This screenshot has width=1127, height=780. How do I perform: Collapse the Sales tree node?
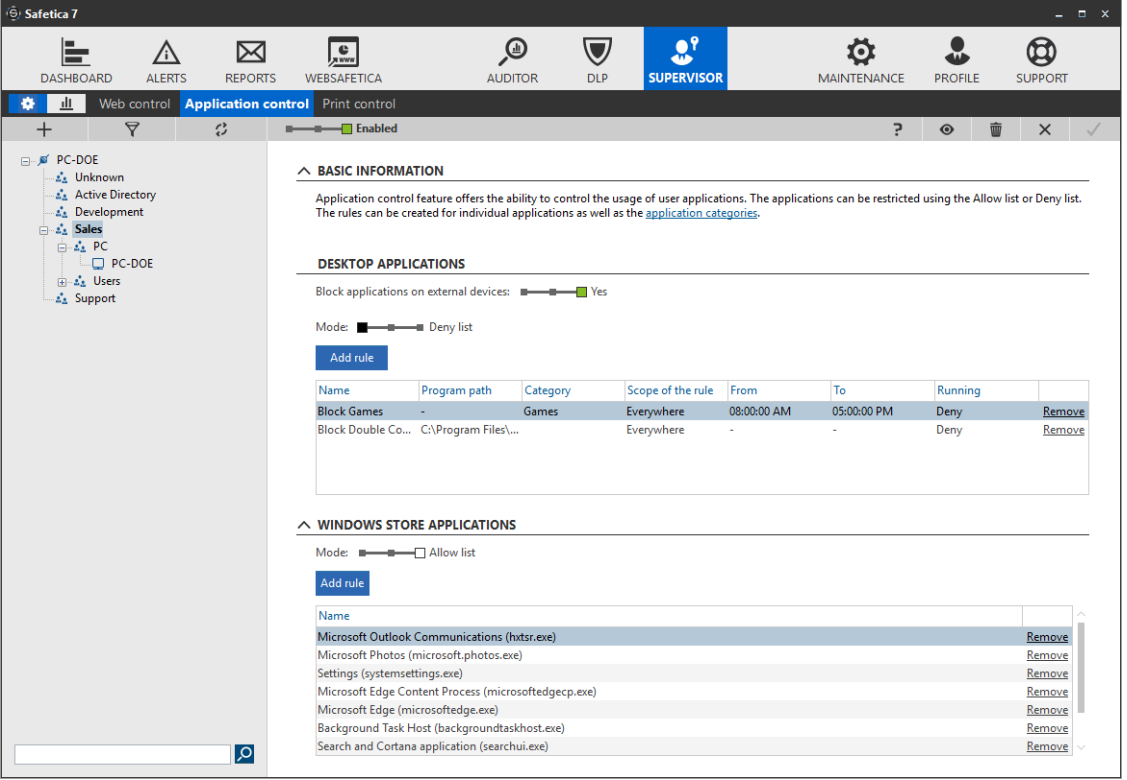pyautogui.click(x=44, y=230)
